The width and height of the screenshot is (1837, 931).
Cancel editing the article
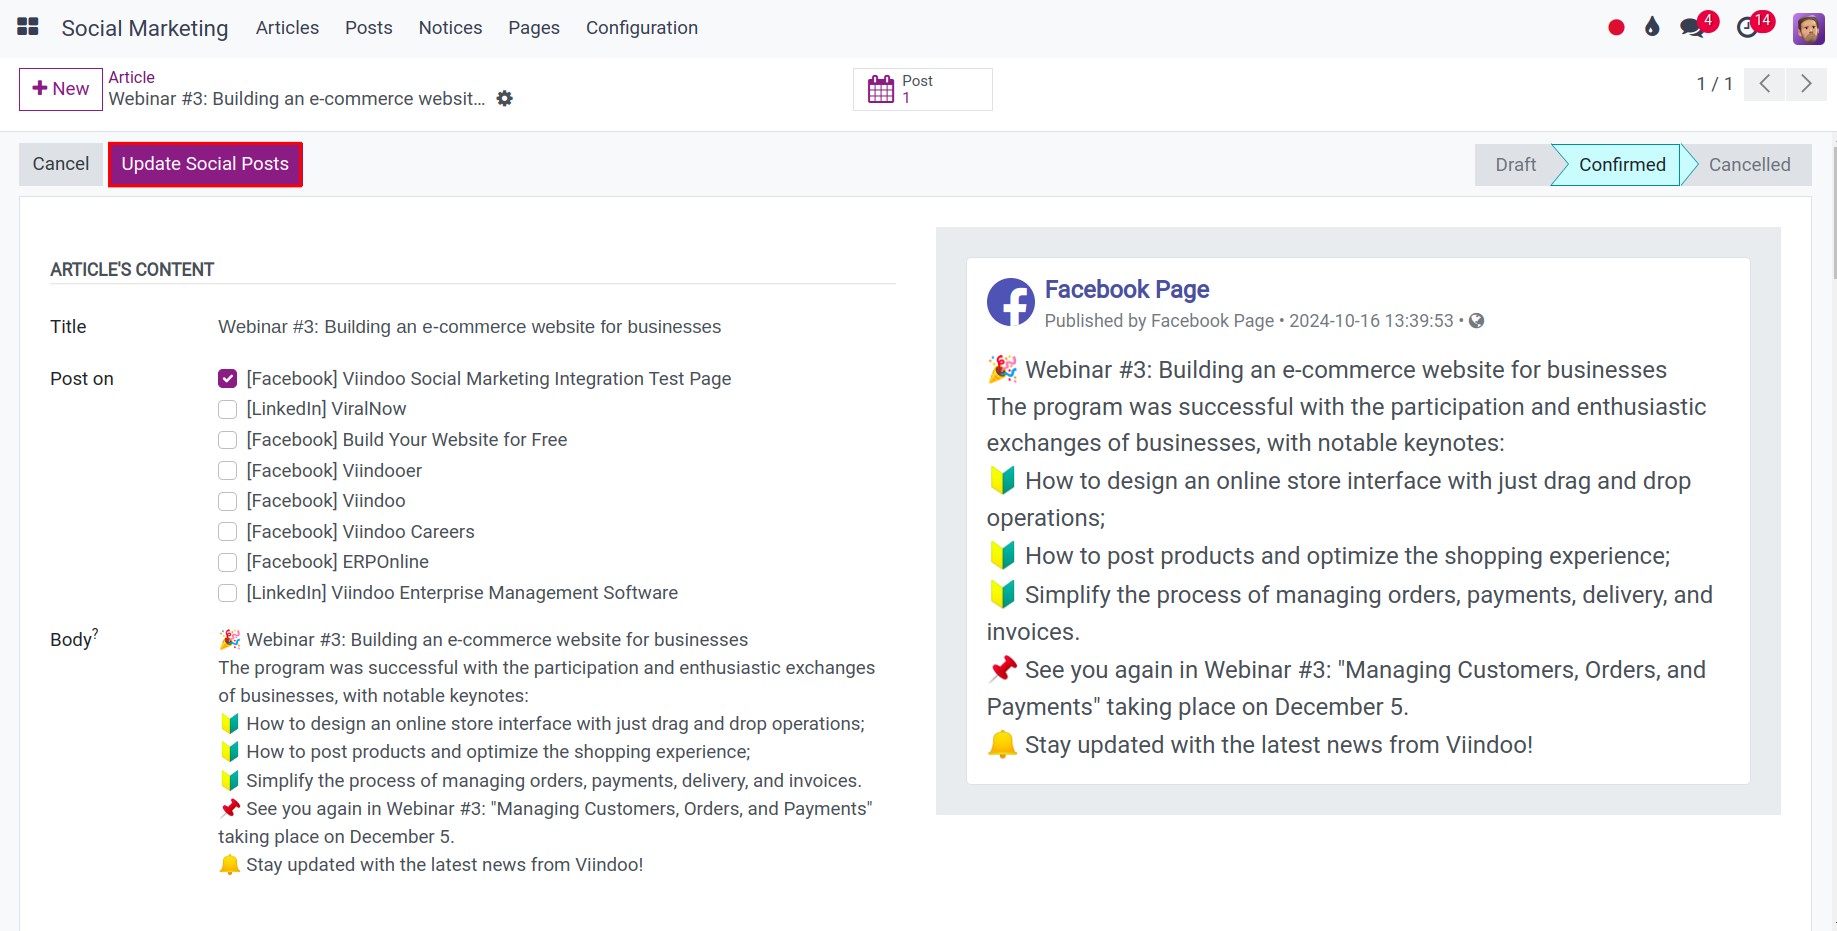coord(60,163)
